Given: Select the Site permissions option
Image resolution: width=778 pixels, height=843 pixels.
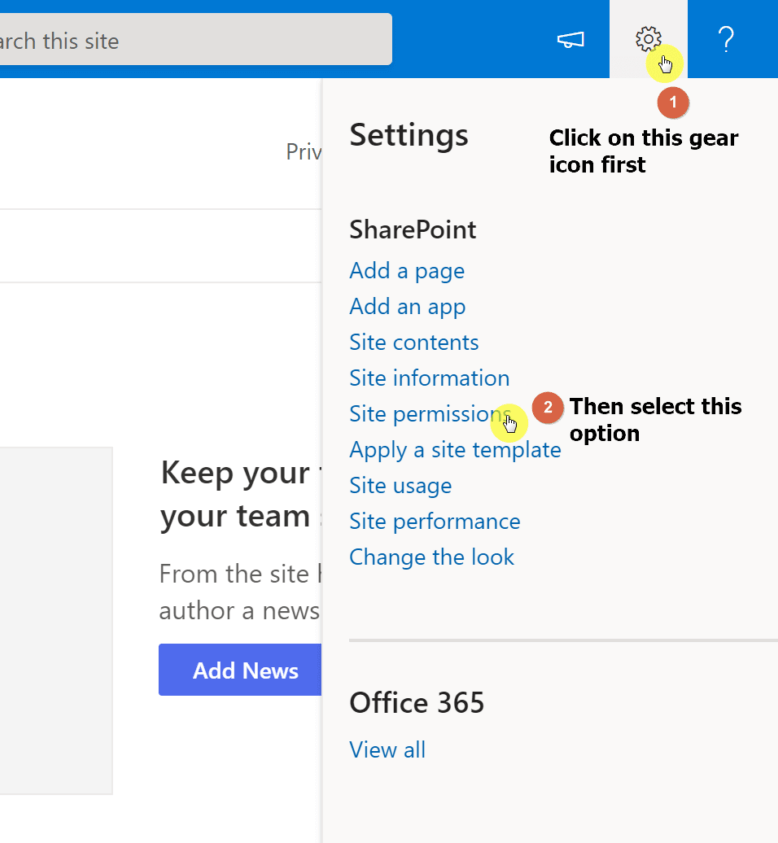Looking at the screenshot, I should (430, 414).
